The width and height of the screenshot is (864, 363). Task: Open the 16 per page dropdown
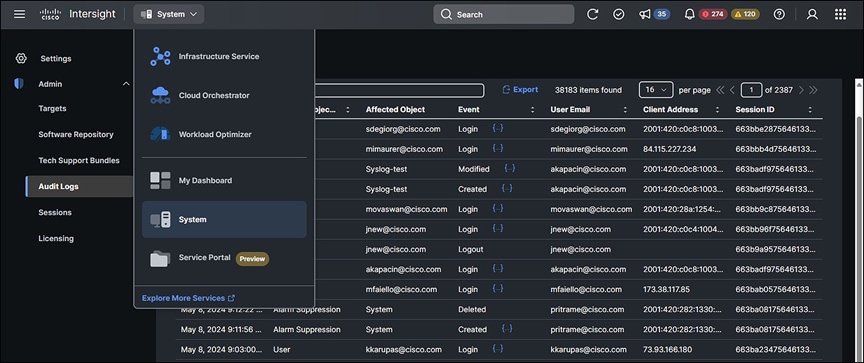coord(656,90)
